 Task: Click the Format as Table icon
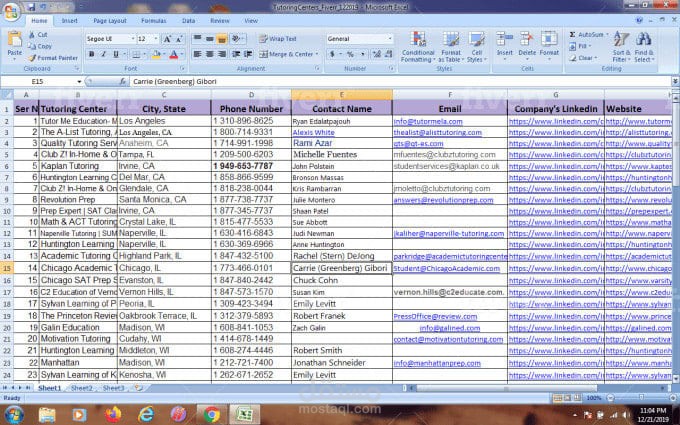coord(451,47)
